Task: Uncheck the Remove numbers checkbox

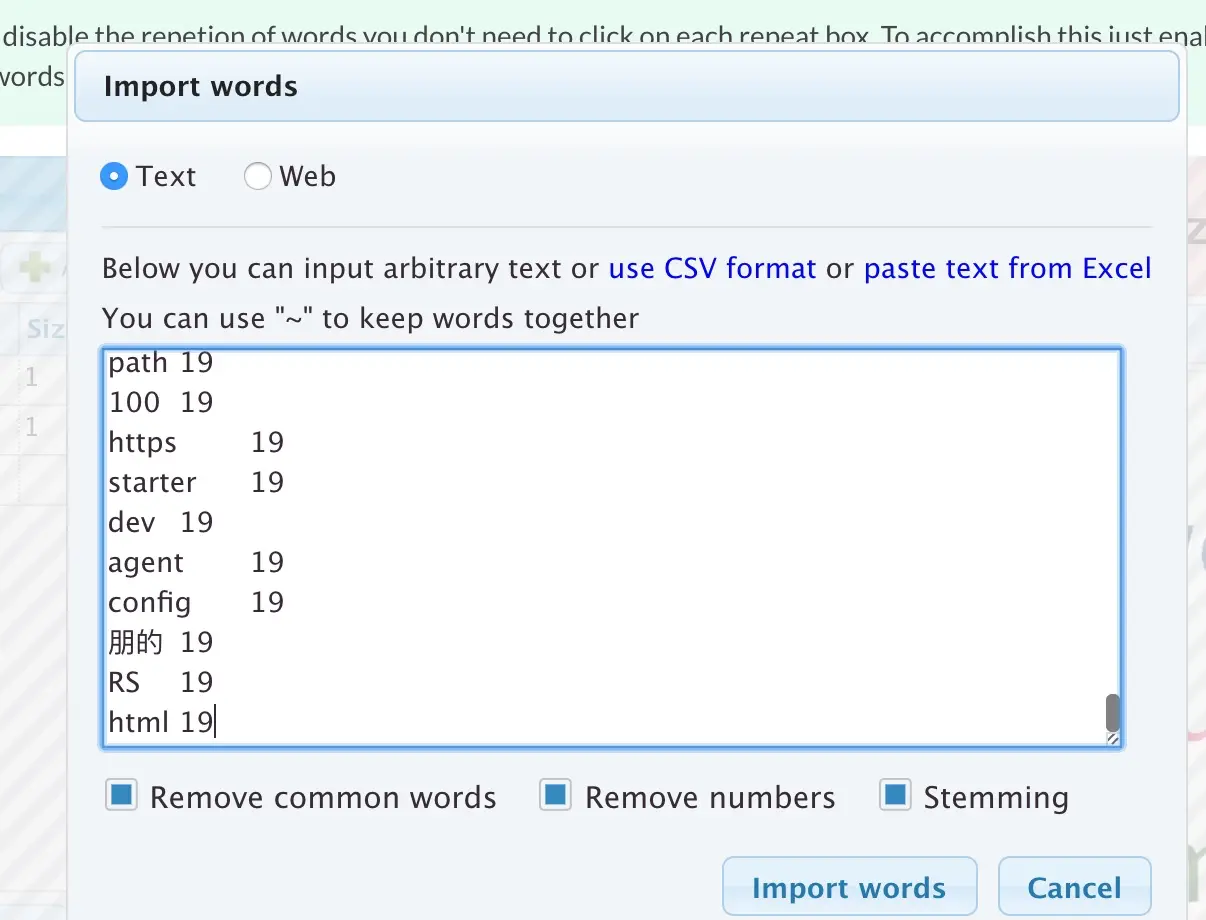Action: tap(555, 797)
